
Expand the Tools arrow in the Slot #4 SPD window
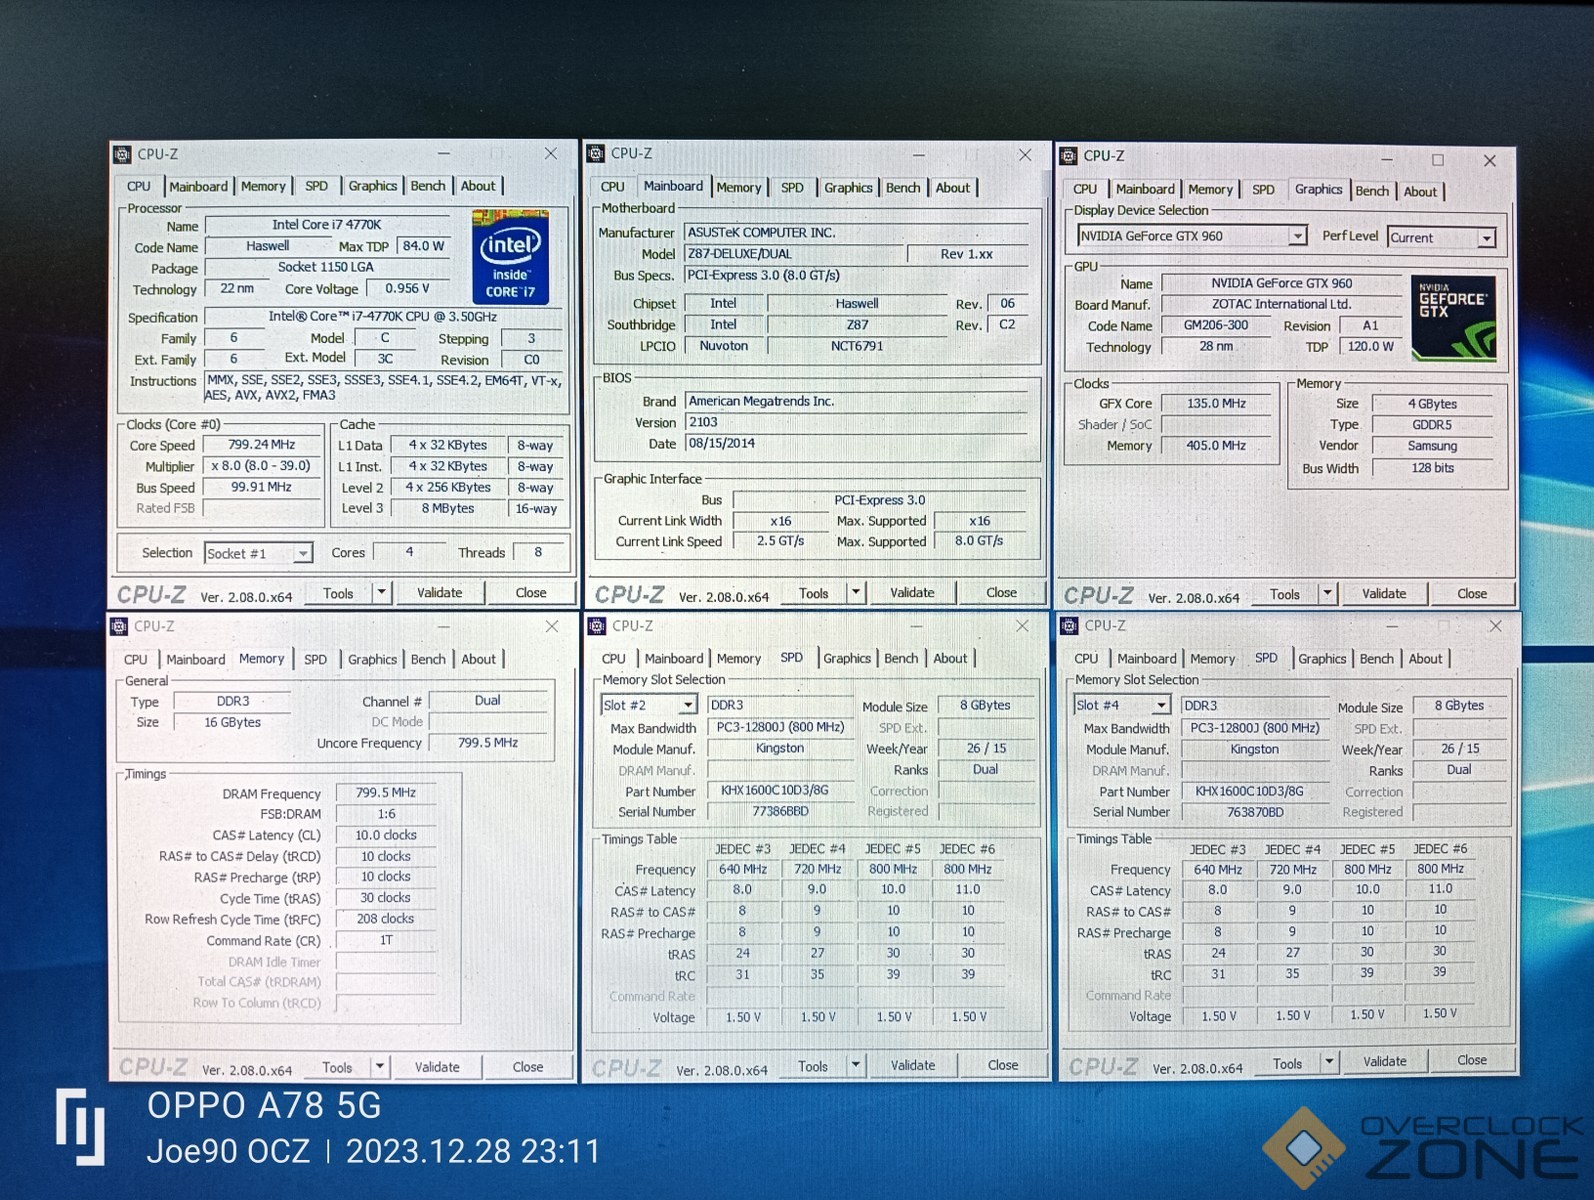coord(1329,1062)
